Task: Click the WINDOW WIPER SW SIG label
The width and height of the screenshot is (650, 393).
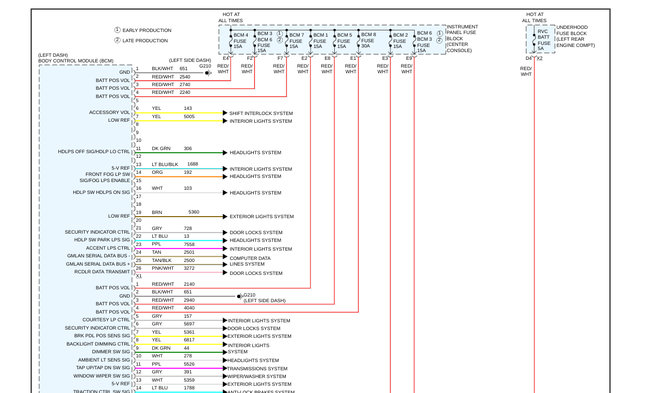Action: (102, 376)
